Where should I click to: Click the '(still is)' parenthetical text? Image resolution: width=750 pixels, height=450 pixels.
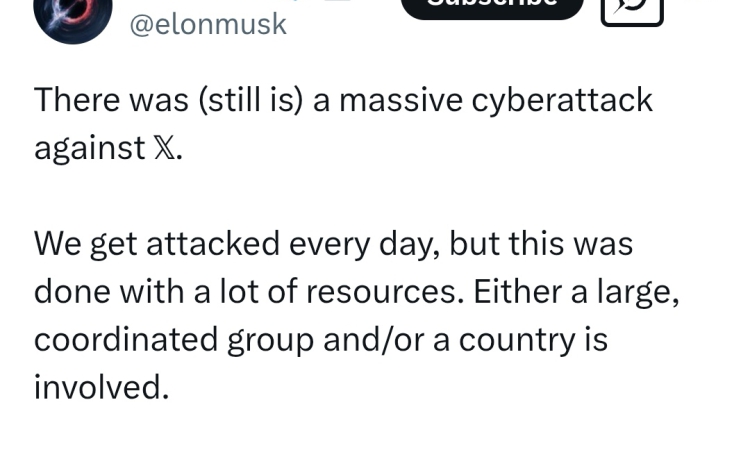point(251,100)
